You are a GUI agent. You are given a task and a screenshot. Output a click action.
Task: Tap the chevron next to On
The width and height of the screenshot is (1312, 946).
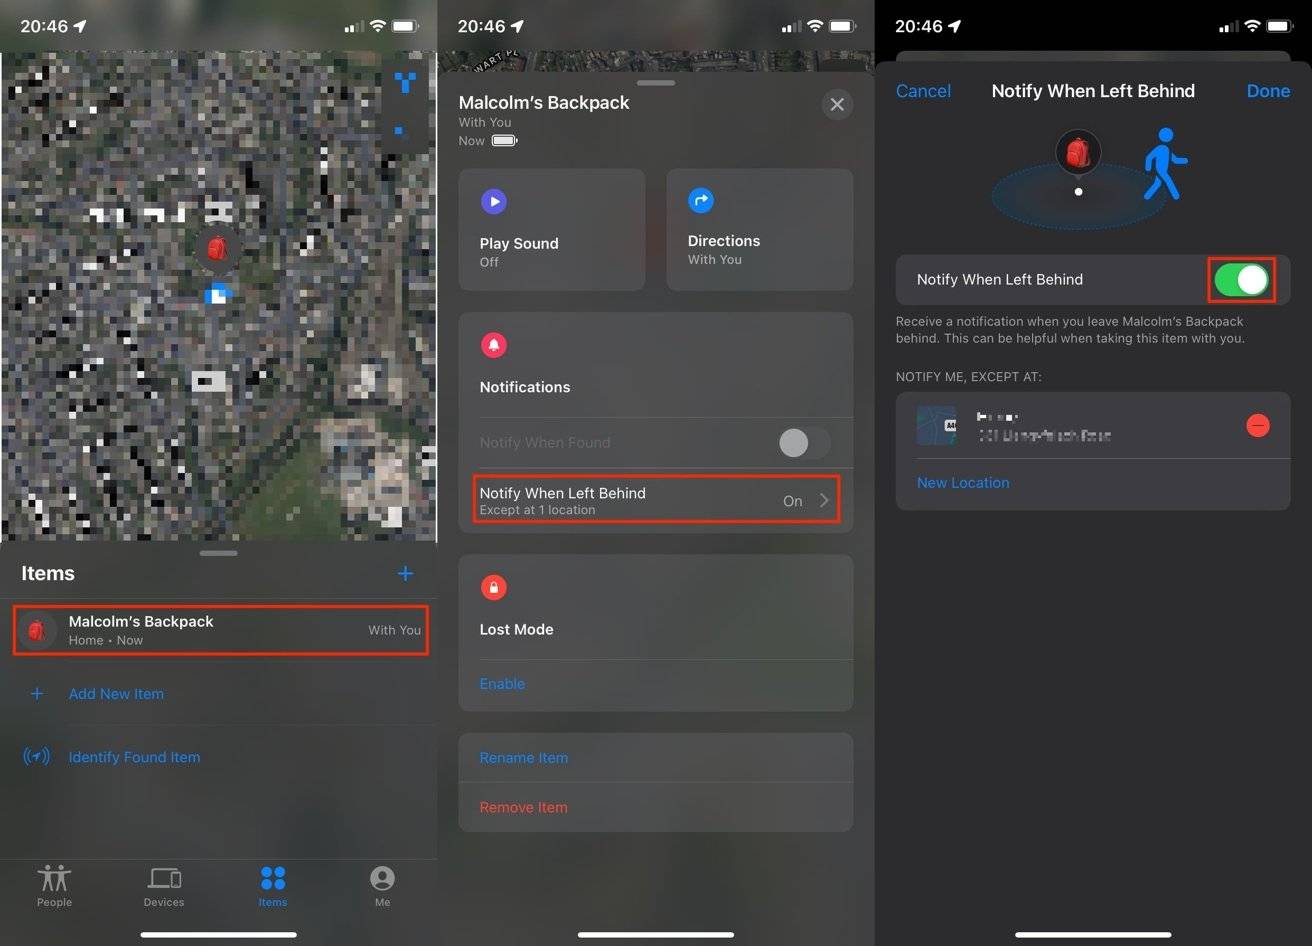825,500
